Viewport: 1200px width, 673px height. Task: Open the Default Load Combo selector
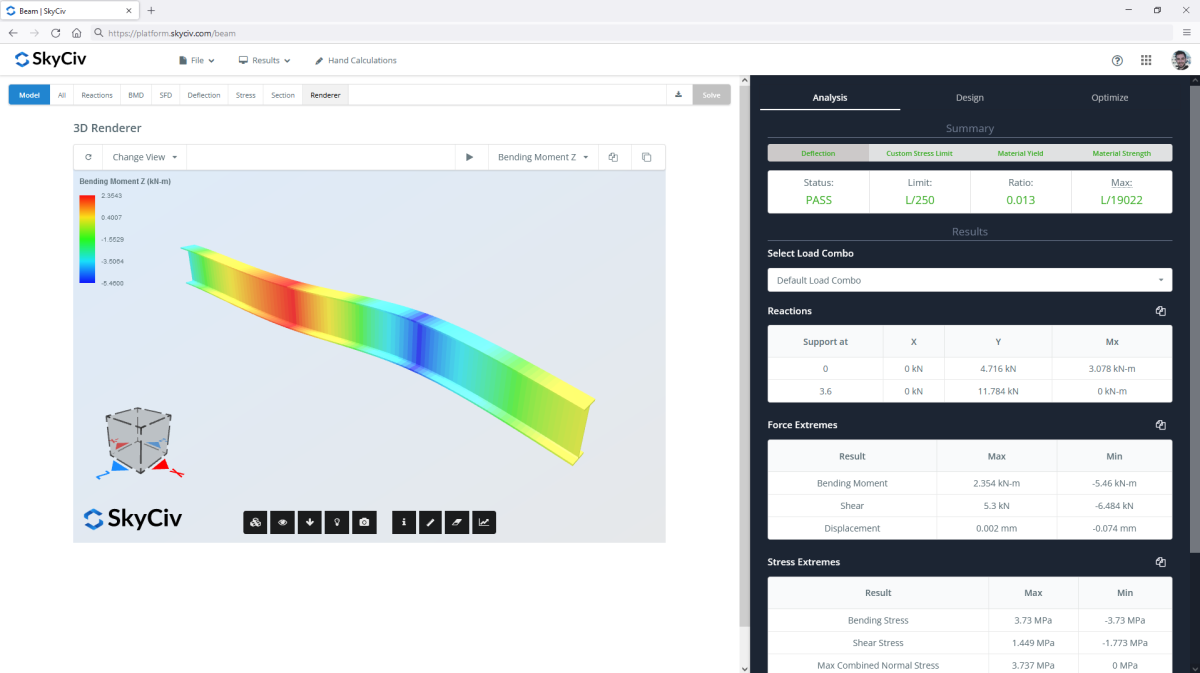[x=969, y=280]
